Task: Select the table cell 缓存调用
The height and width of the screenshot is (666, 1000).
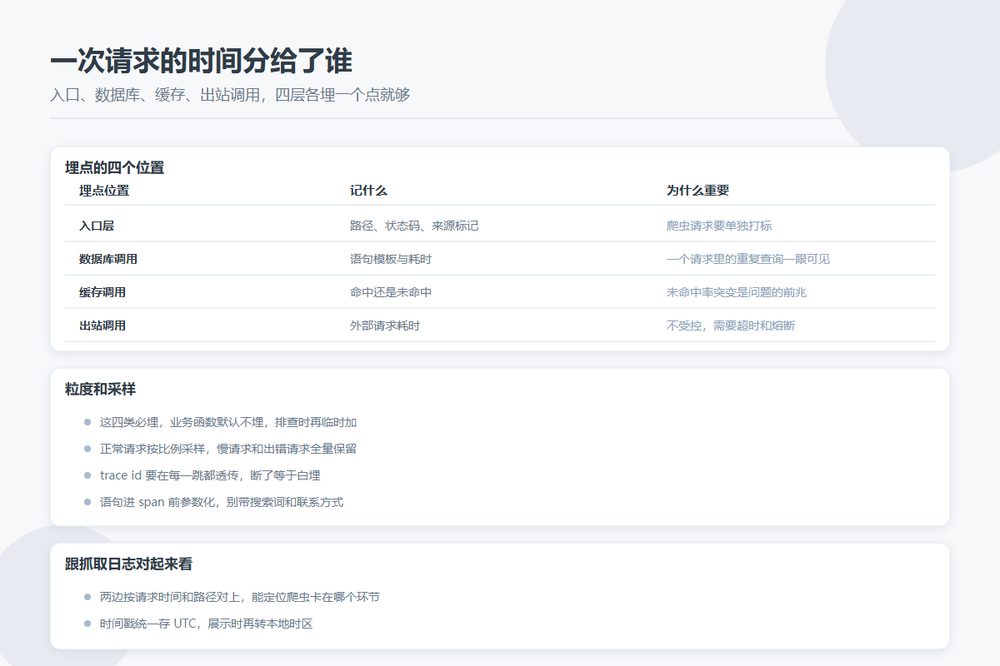Action: tap(103, 292)
